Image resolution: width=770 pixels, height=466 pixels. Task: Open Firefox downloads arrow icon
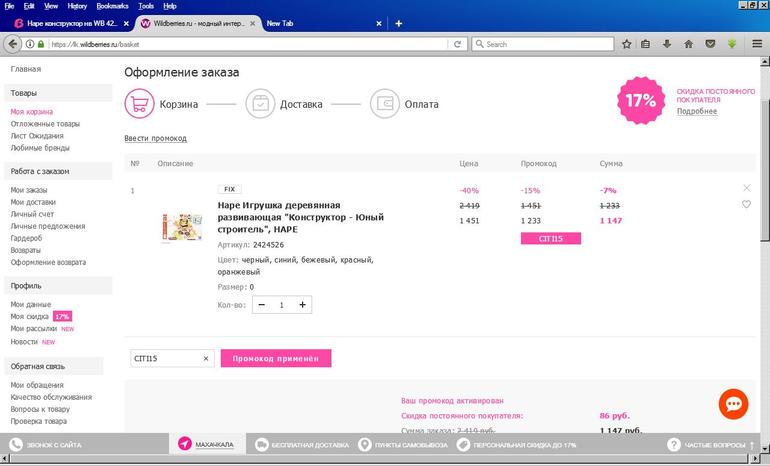pyautogui.click(x=668, y=44)
